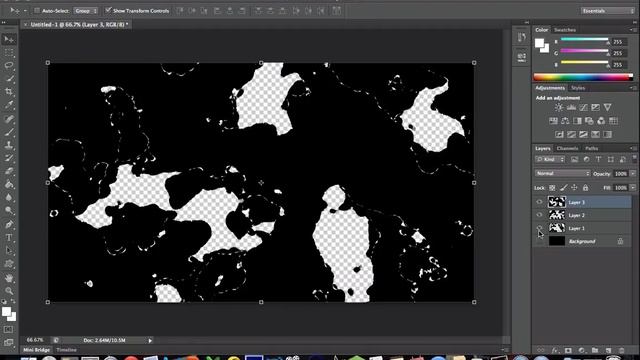Viewport: 640px width, 360px height.
Task: Select the Zoom tool in the toolbox
Action: [x=9, y=291]
